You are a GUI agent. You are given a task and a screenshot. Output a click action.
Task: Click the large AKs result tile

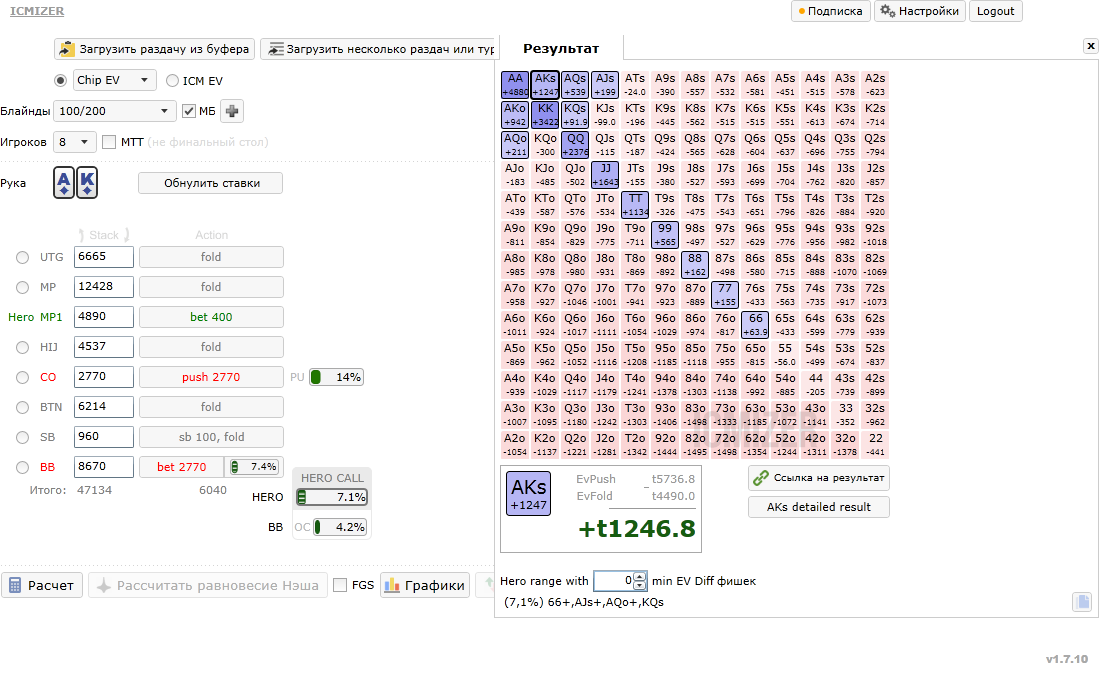click(529, 493)
